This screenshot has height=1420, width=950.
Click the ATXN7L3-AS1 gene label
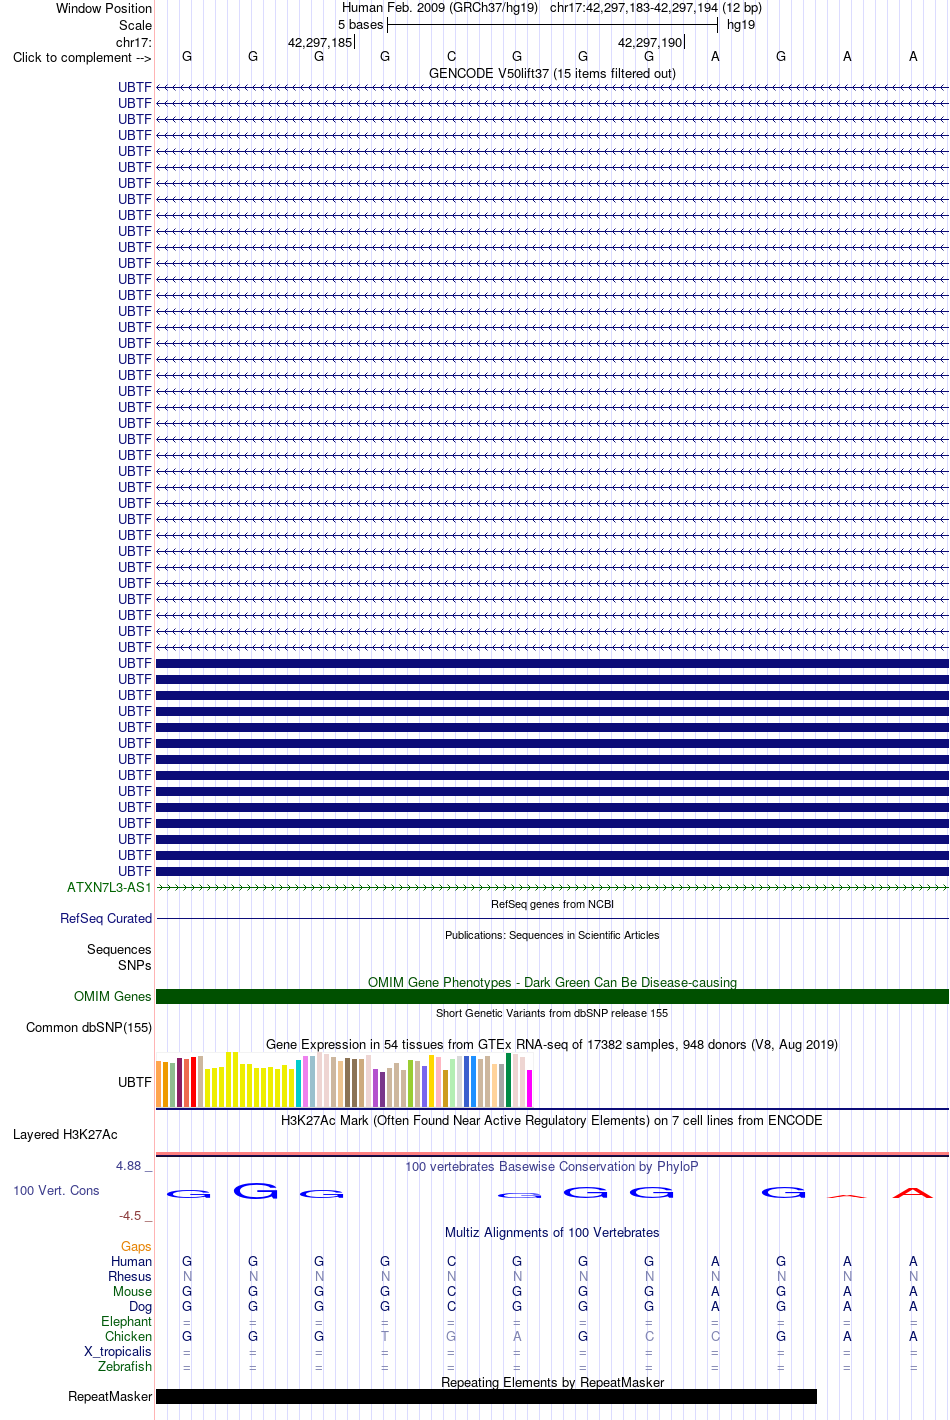pos(109,887)
